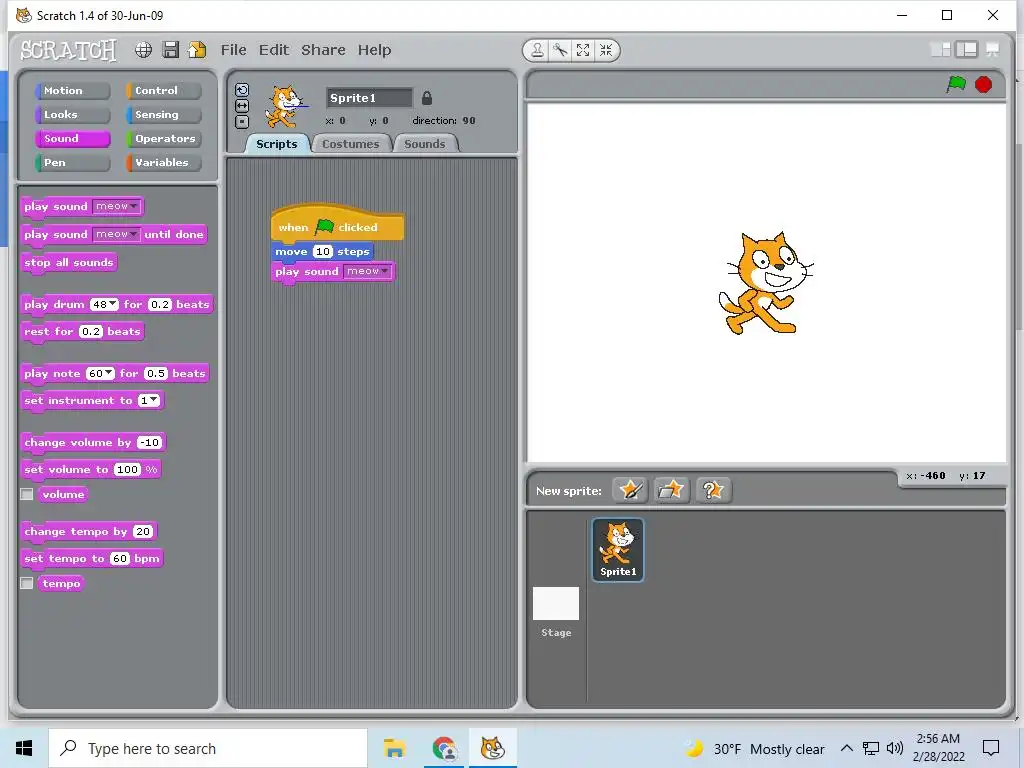1024x768 pixels.
Task: Choose new sprite from file
Action: tap(671, 490)
